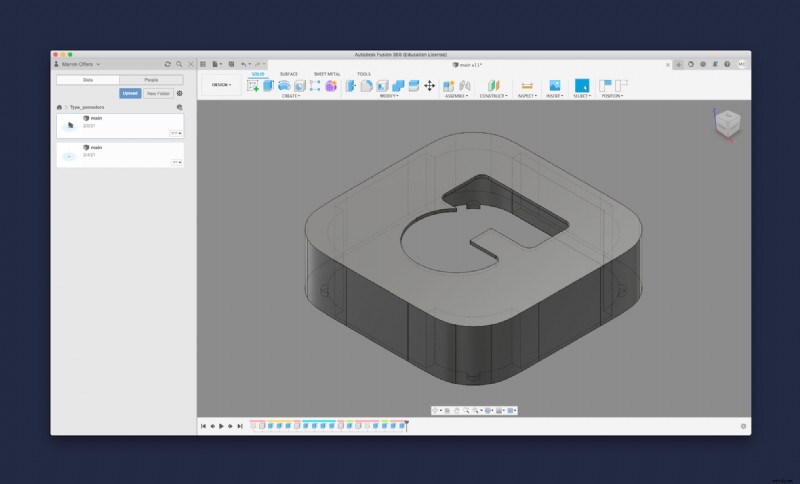Screen dimensions: 800x484
Task: Select the Create Sketch tool
Action: coord(253,86)
